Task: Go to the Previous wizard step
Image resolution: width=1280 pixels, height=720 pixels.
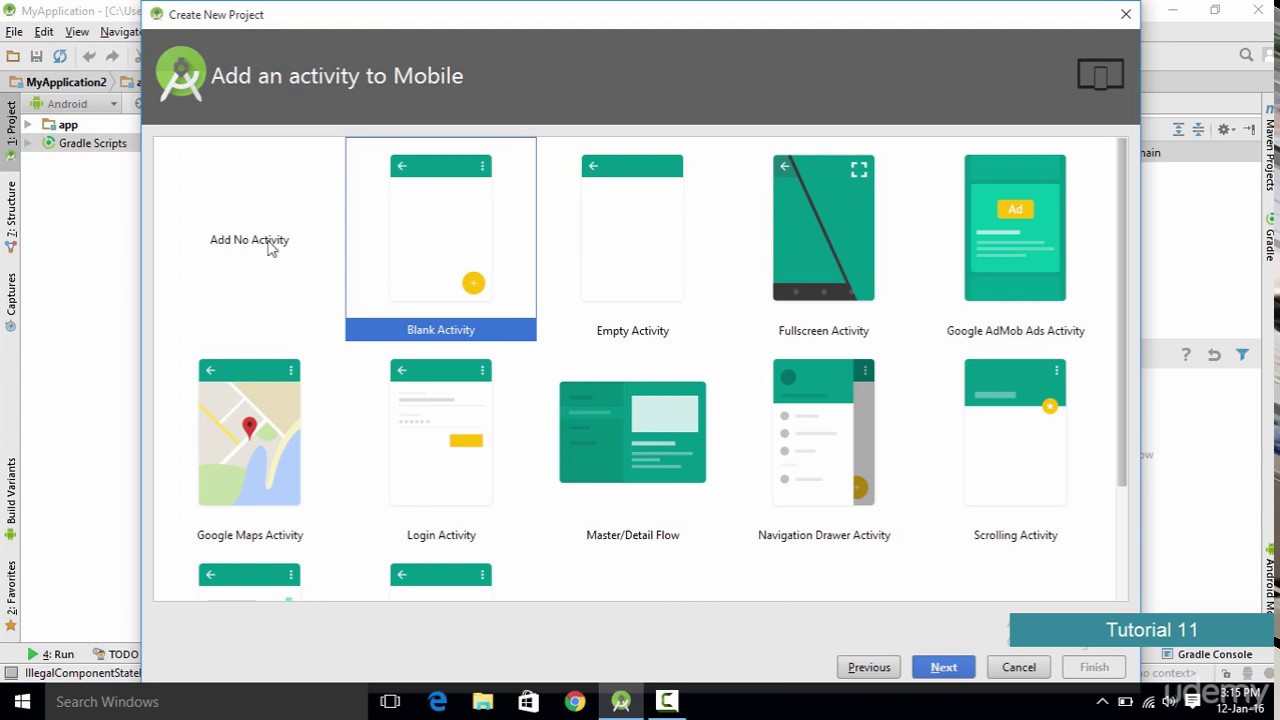Action: 869,667
